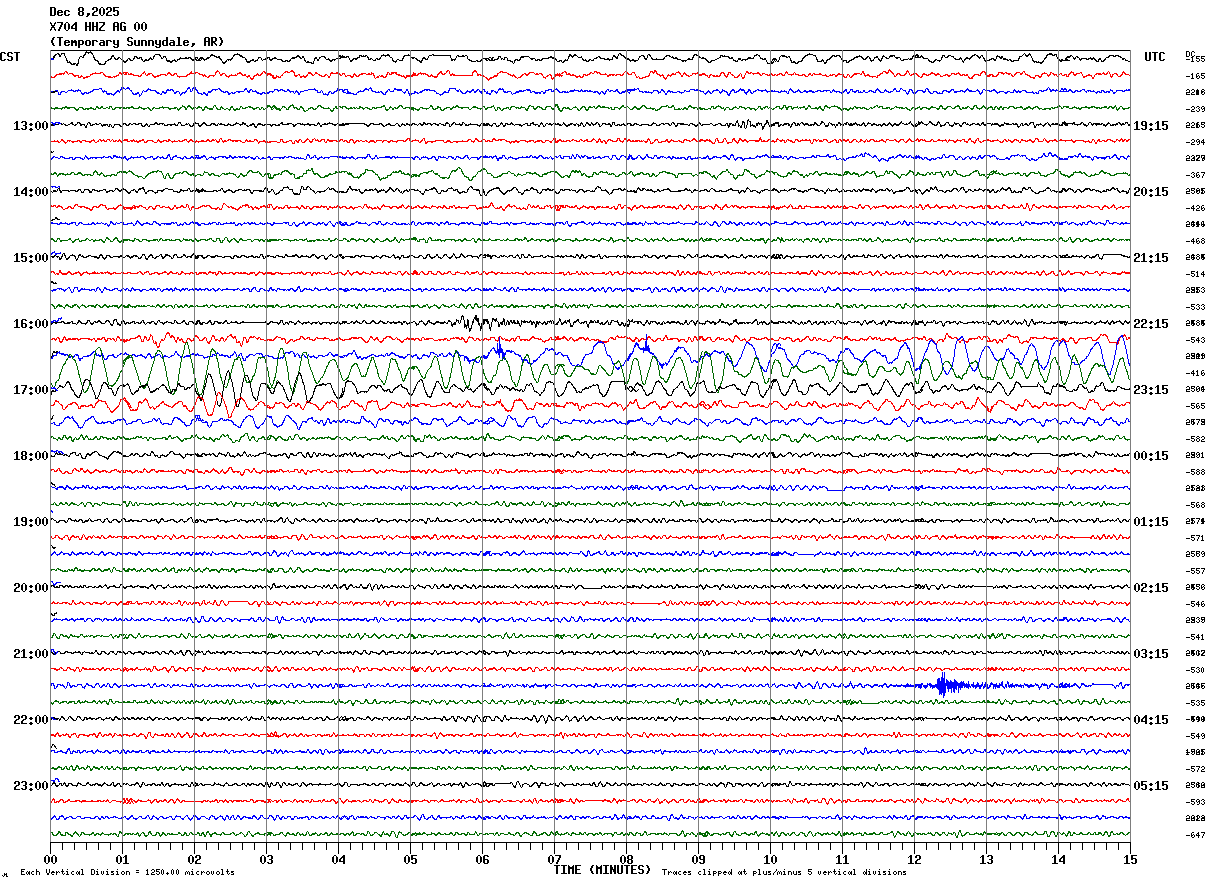The height and width of the screenshot is (886, 1210).
Task: Click the minute 15 axis tick label
Action: (1130, 859)
